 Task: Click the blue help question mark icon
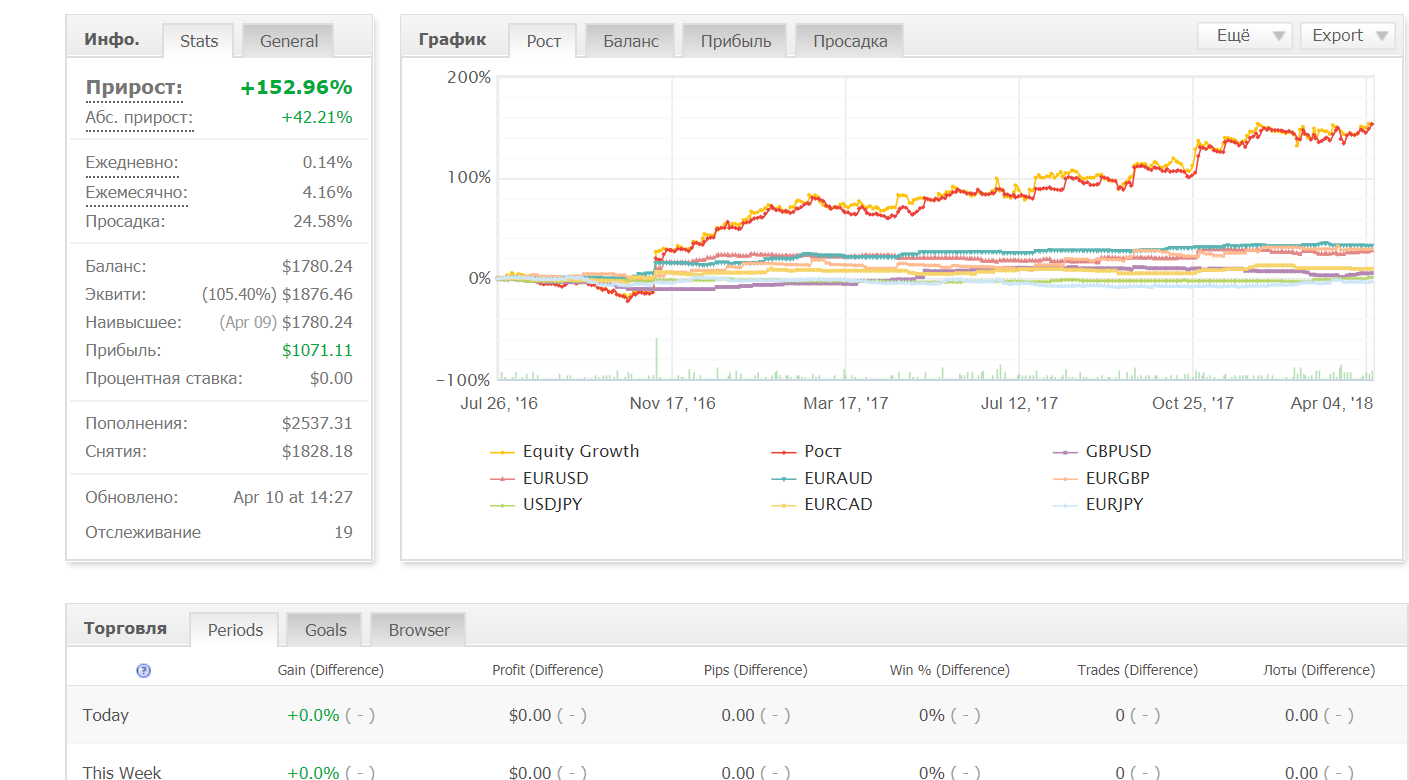click(143, 671)
